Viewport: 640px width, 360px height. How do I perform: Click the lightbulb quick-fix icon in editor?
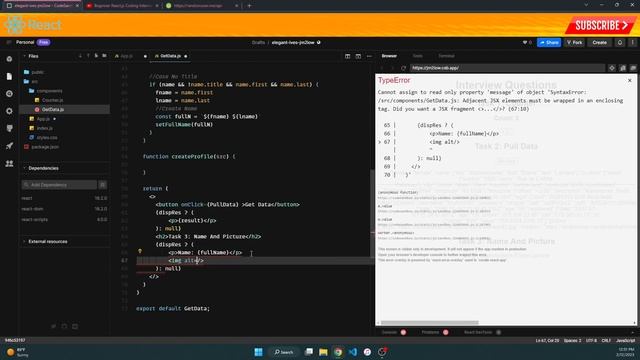tap(140, 251)
